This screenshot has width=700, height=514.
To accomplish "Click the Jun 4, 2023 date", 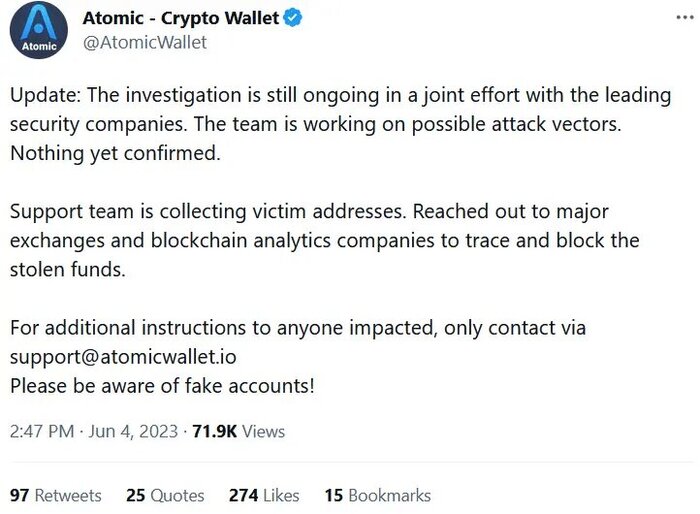I will 132,432.
